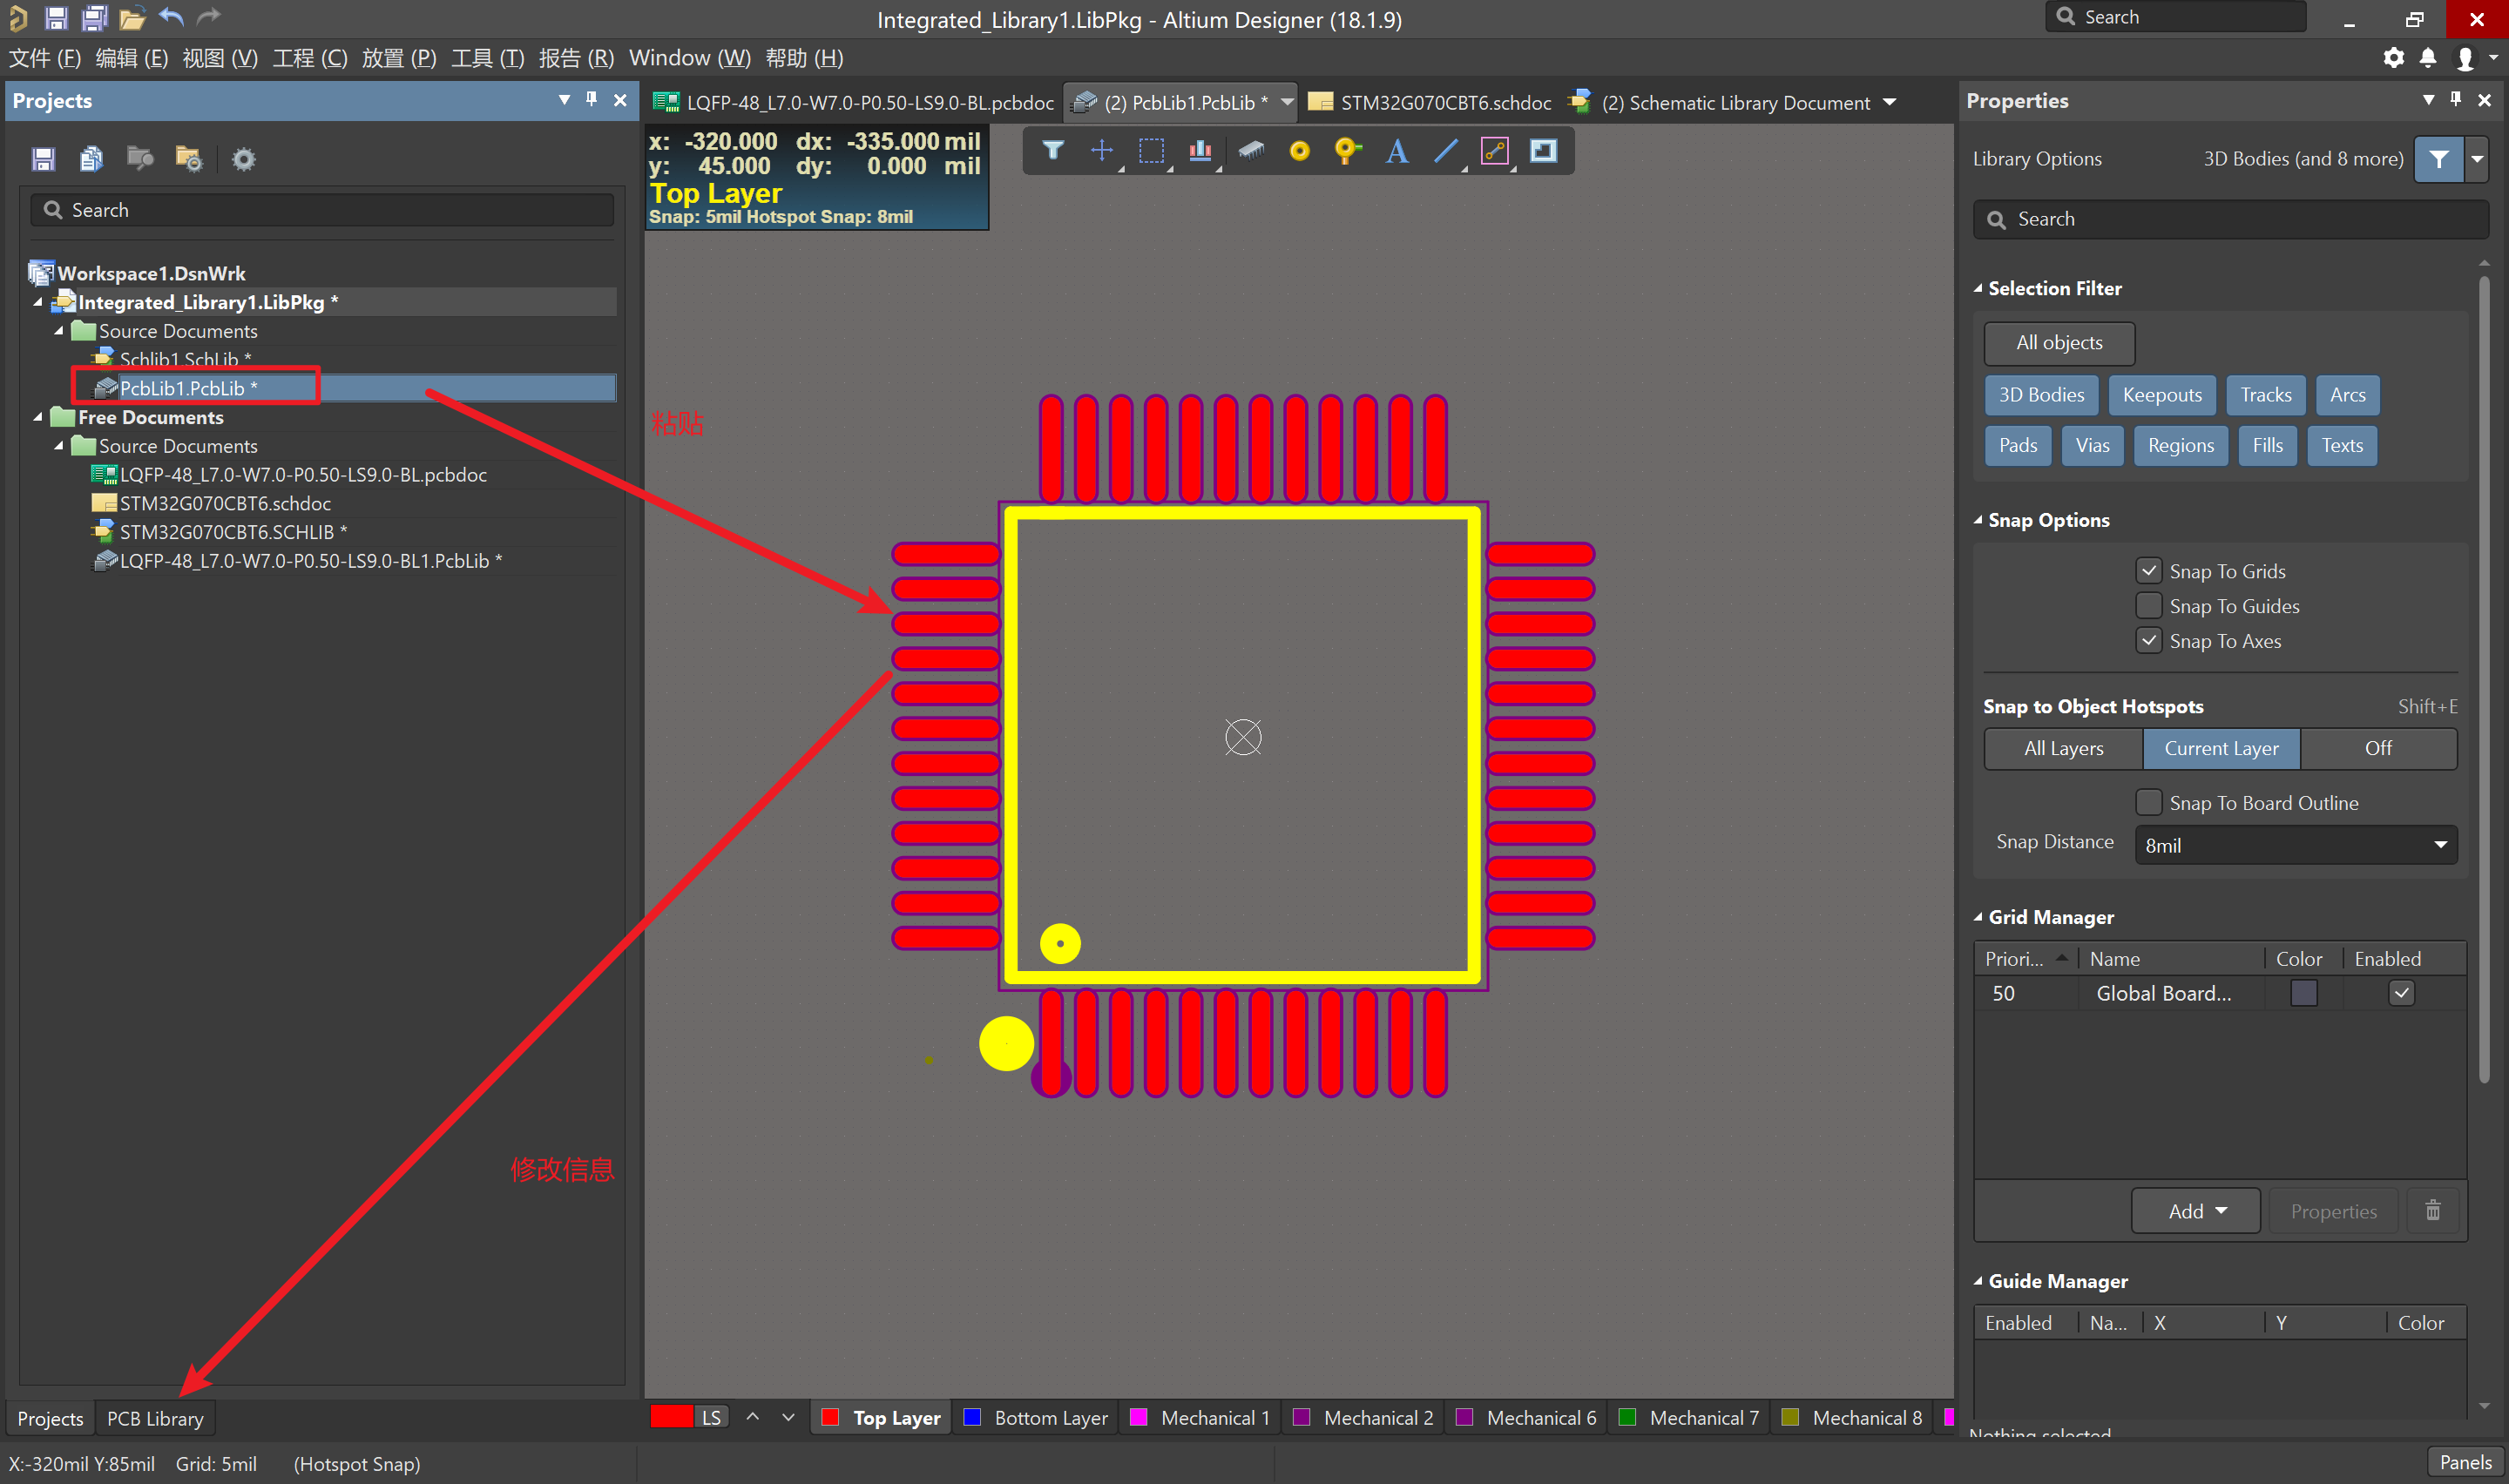Click the All objects filter button
This screenshot has height=1484, width=2509.
point(2059,342)
